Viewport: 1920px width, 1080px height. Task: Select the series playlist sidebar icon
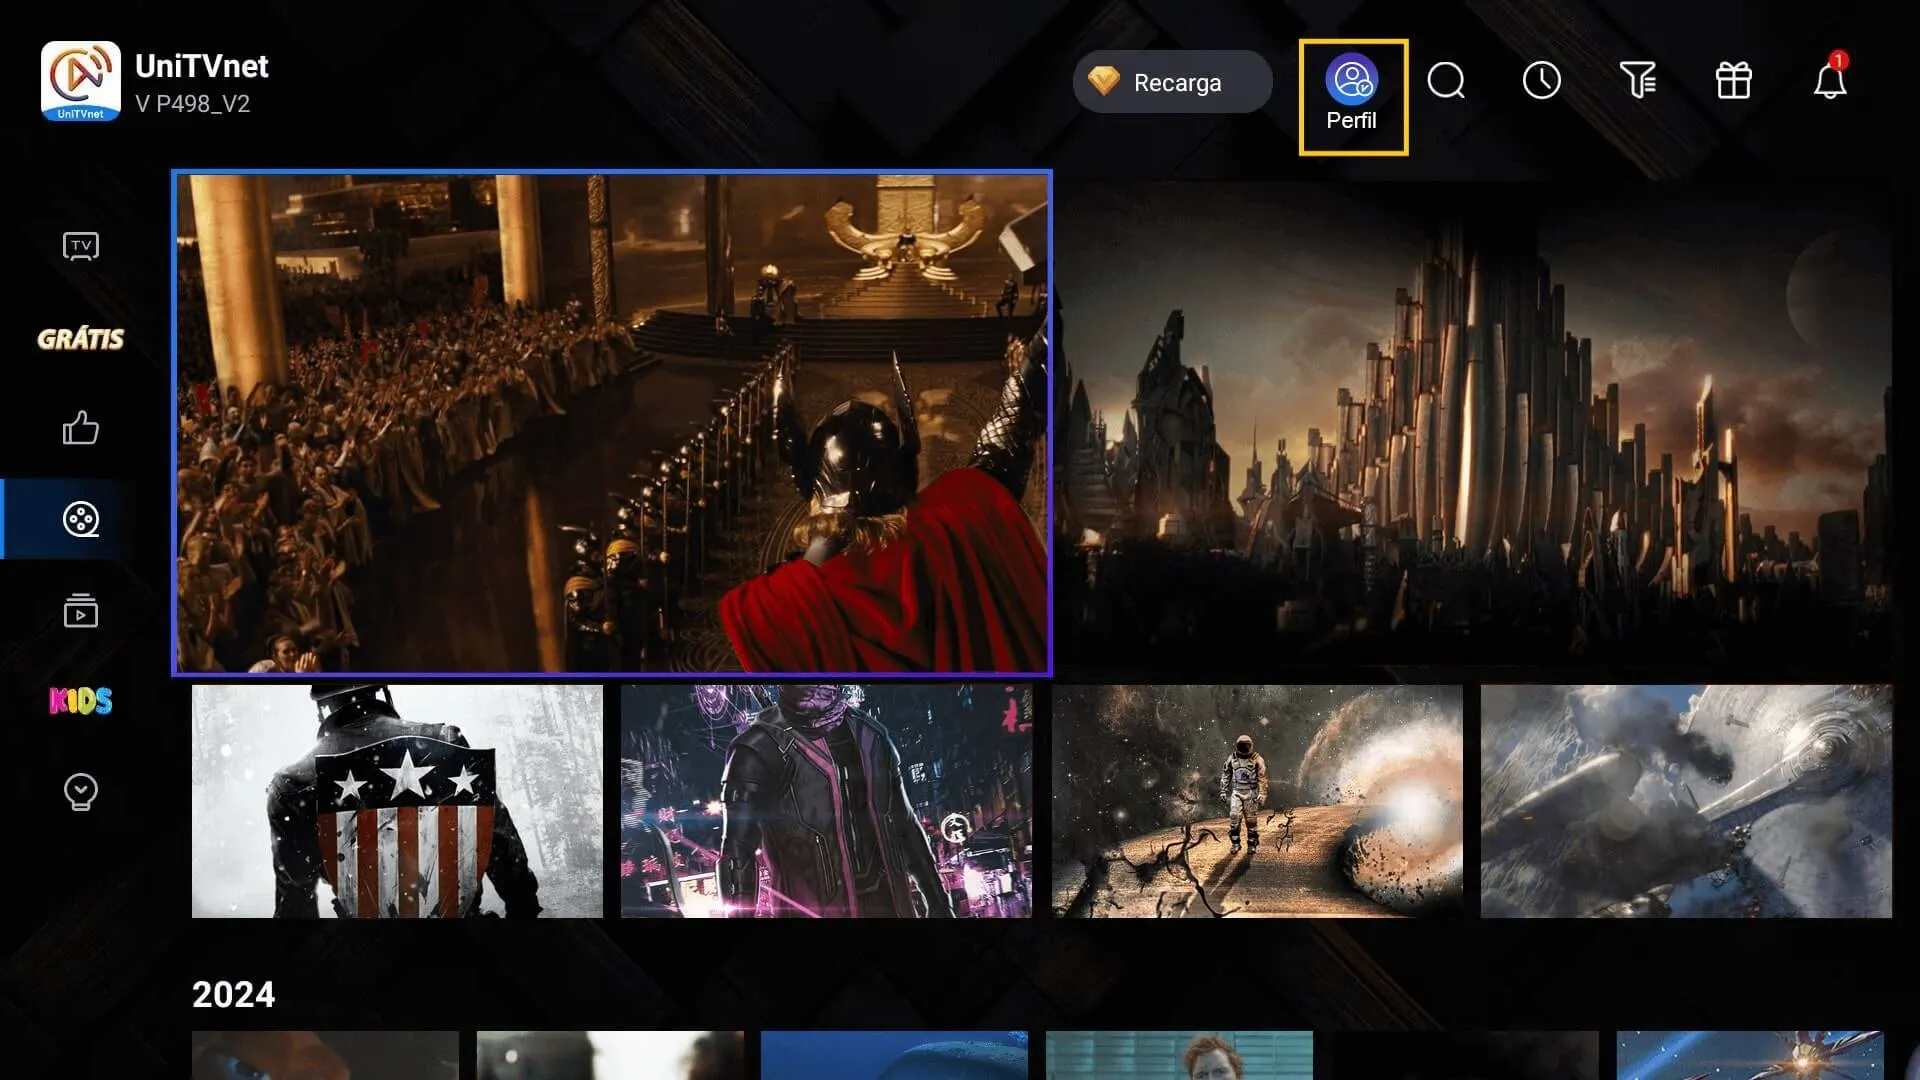coord(81,610)
